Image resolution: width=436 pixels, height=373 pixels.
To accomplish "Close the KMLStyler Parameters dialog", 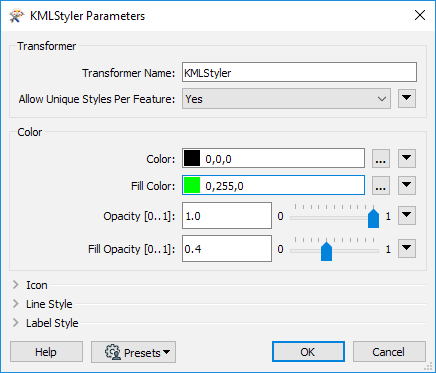I will (x=420, y=15).
